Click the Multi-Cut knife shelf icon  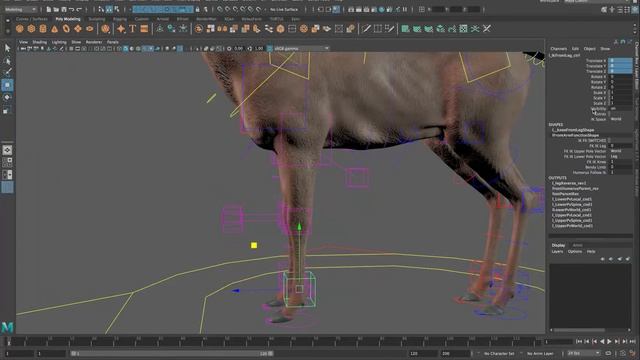[x=366, y=29]
